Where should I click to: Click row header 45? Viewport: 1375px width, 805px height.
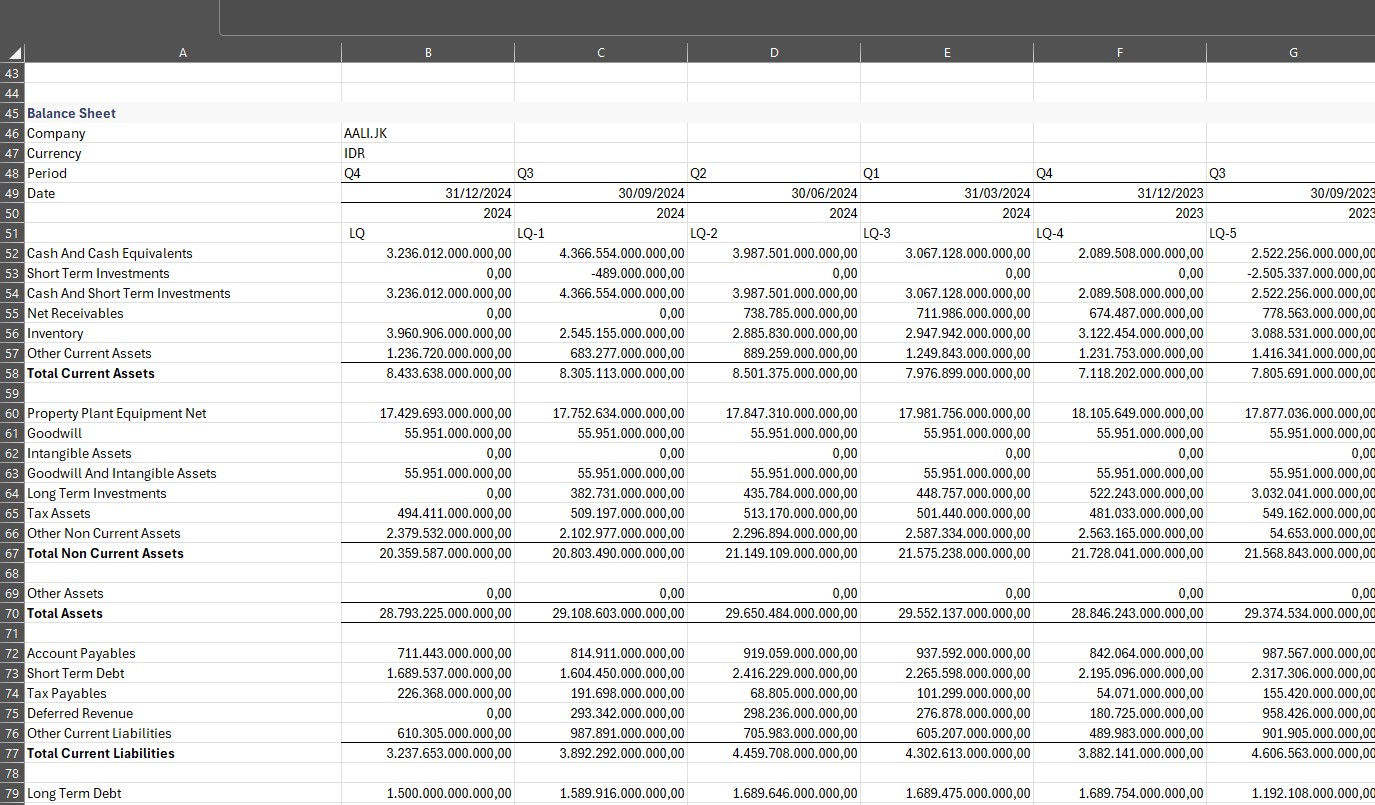click(x=12, y=113)
